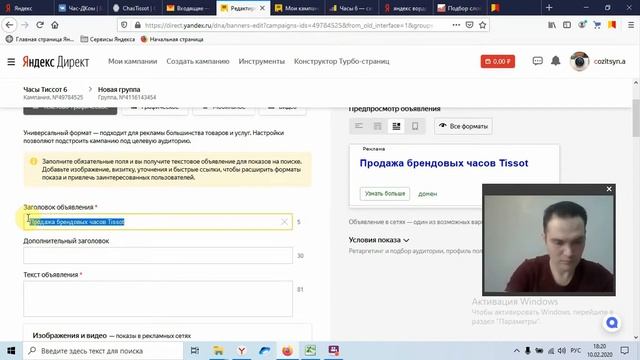Open Создать кампанию menu

[198, 61]
